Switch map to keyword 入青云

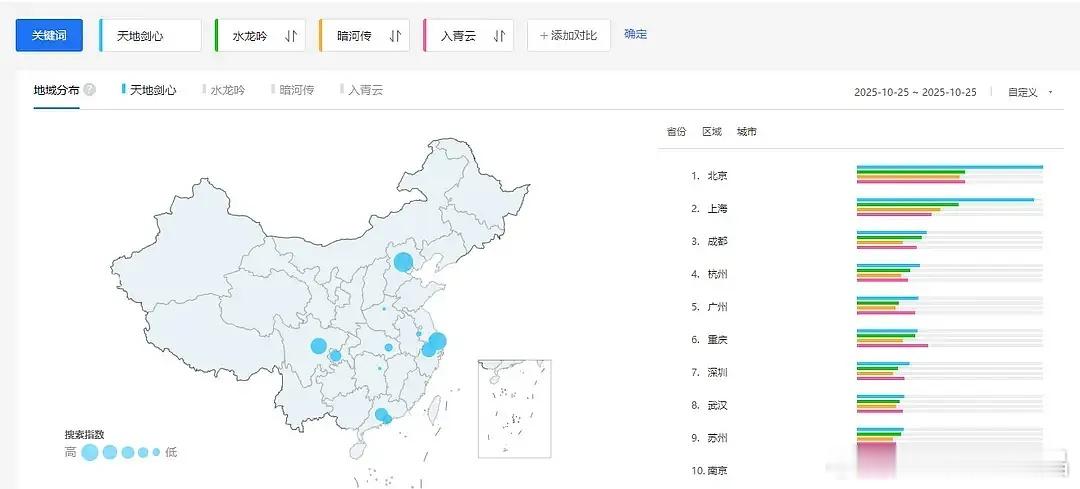362,90
